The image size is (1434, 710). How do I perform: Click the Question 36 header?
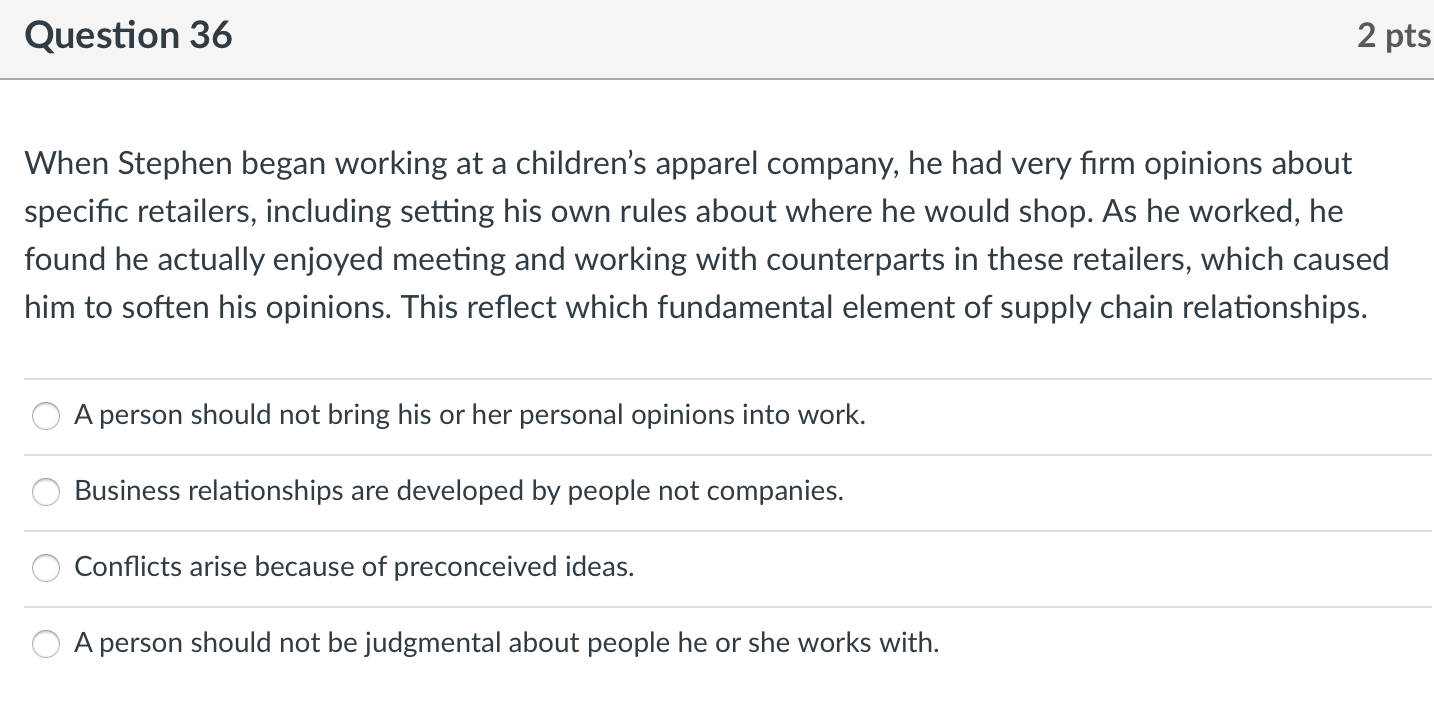(x=129, y=35)
